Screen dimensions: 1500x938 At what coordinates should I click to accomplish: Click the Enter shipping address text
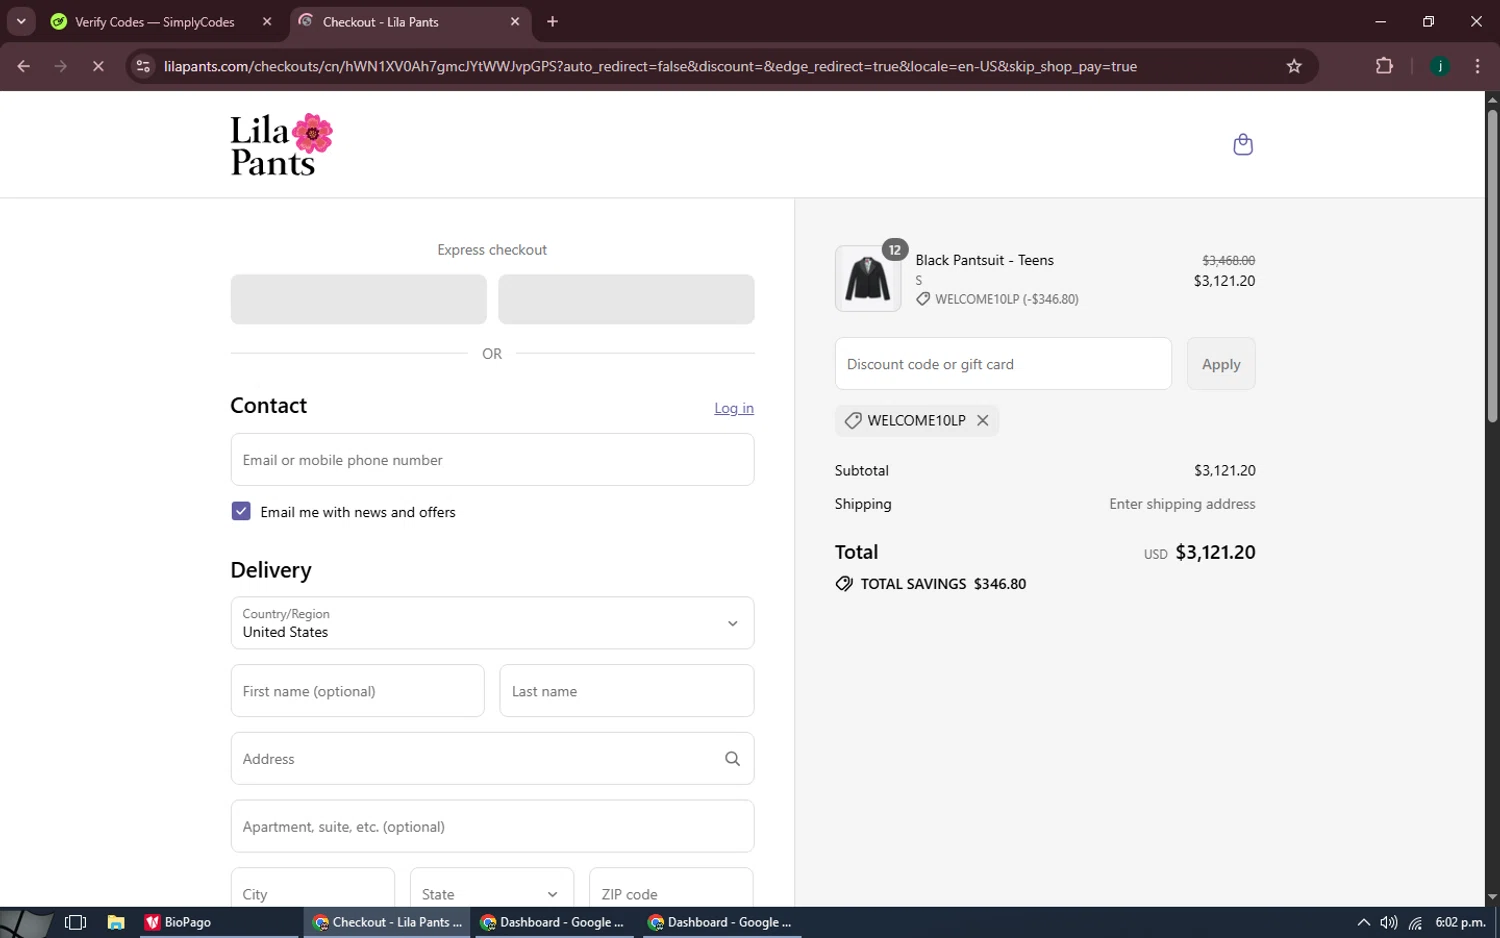point(1182,504)
